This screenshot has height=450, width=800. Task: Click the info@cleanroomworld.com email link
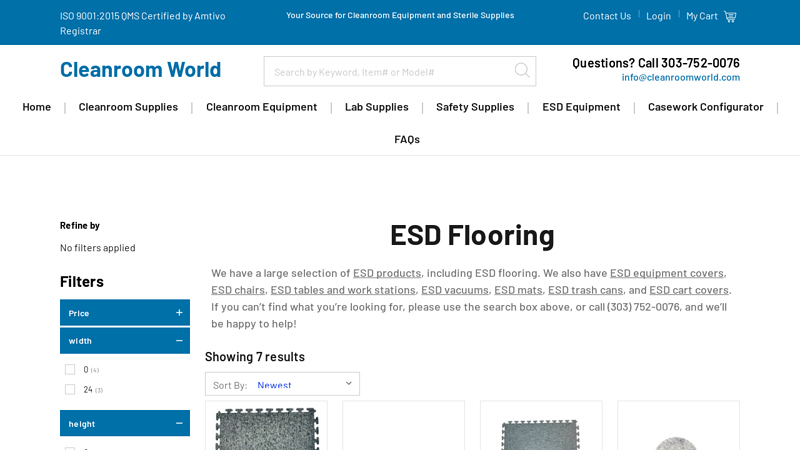click(x=681, y=78)
